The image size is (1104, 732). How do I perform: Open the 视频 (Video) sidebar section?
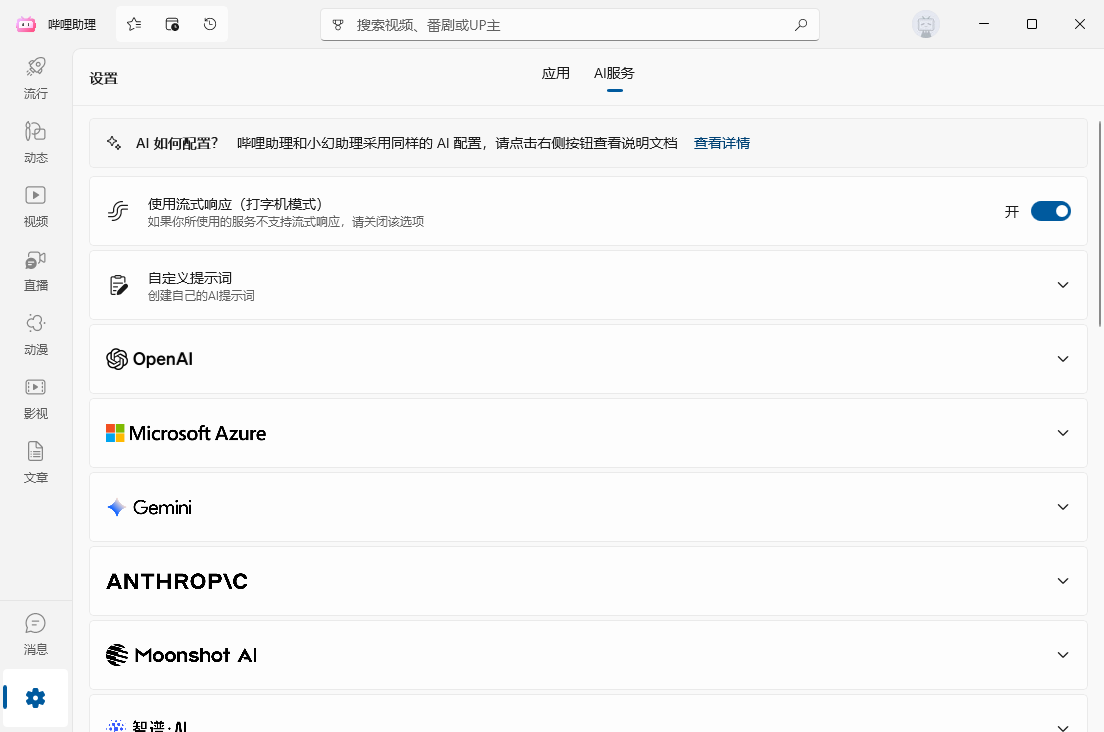point(35,206)
